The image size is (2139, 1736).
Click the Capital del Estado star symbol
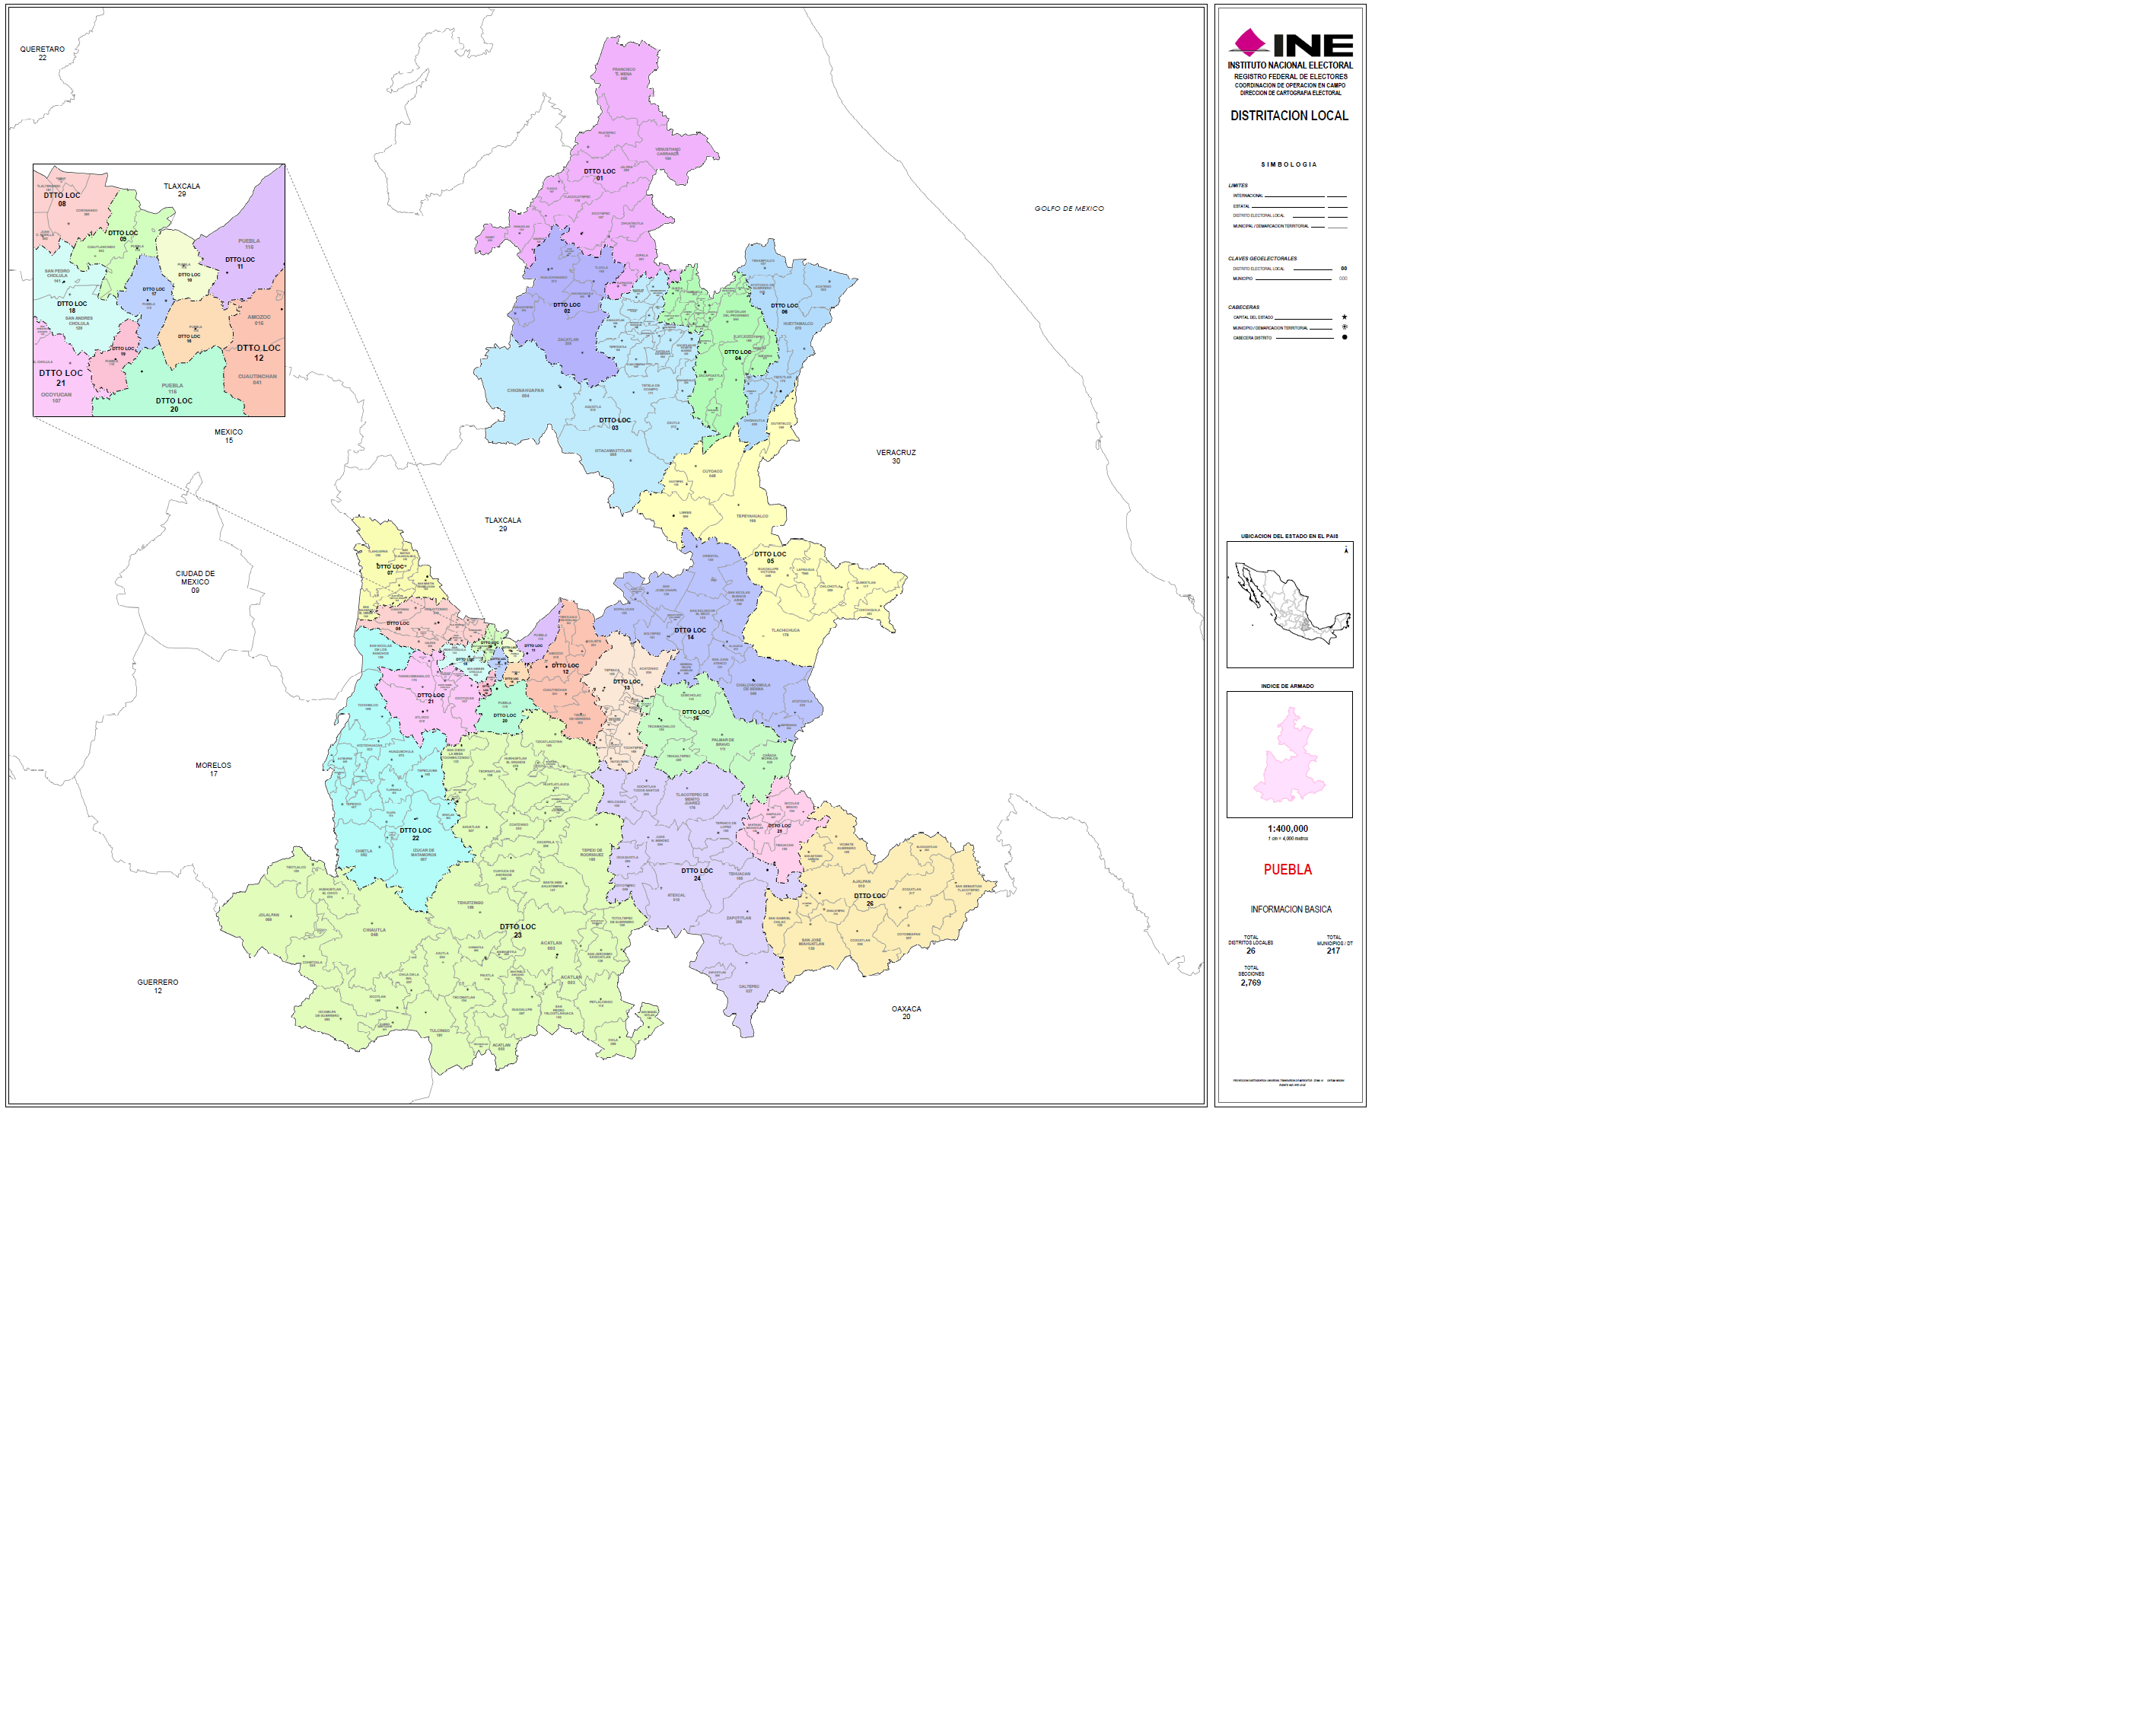pos(1344,317)
